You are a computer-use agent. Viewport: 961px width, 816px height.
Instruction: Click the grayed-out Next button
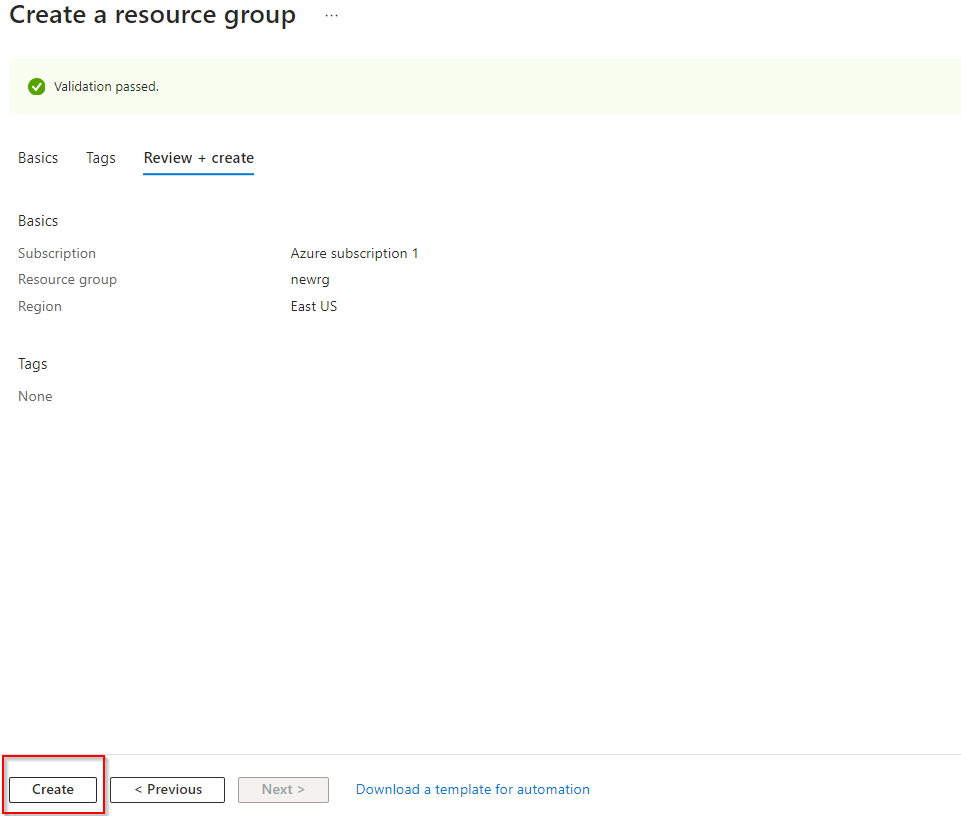coord(283,789)
